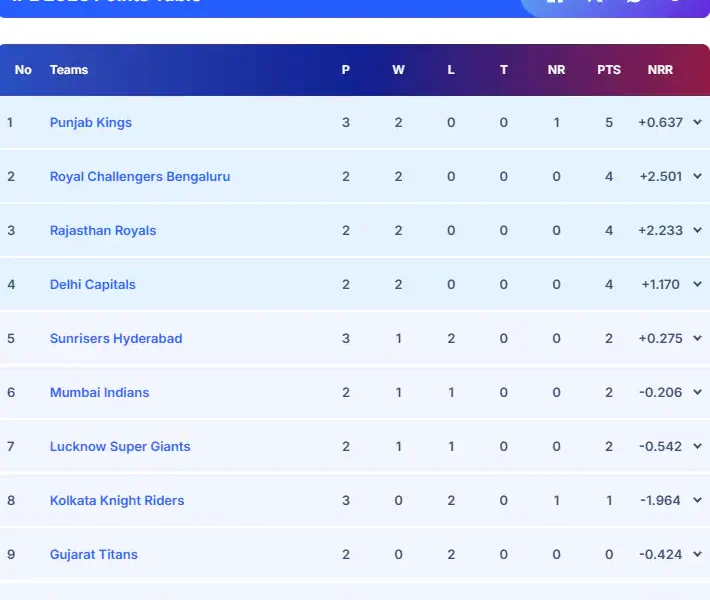Expand Gujarat Titans row chevron
Screen dimensions: 710x600
[697, 555]
